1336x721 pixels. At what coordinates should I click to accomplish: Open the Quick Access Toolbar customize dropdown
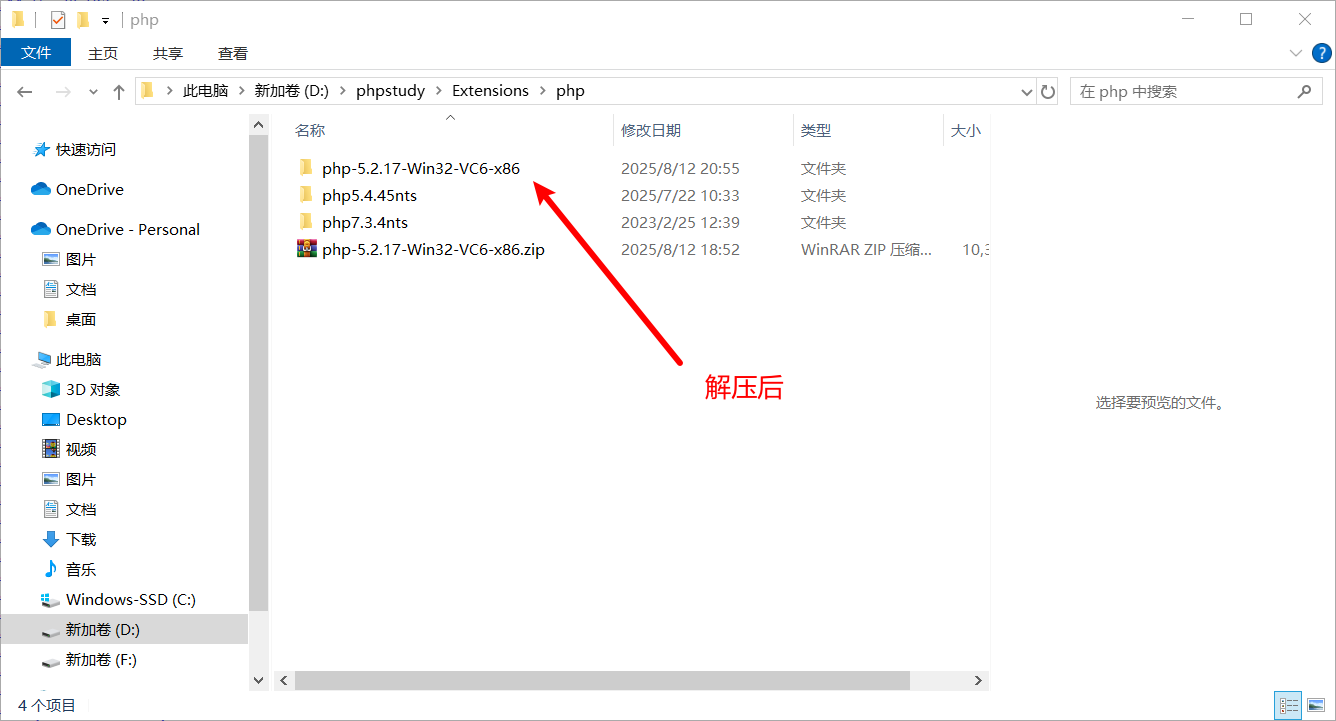coord(104,18)
